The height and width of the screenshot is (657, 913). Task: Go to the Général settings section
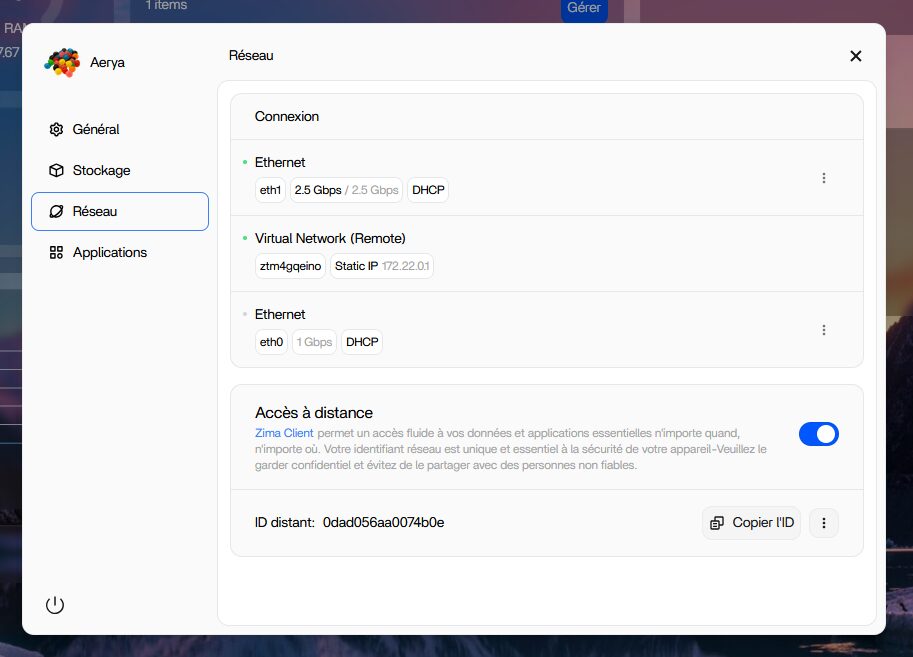click(x=96, y=130)
